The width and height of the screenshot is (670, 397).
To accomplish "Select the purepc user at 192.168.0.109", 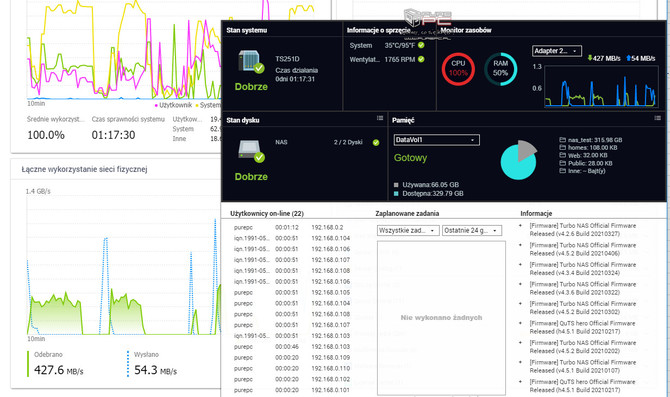I will click(291, 357).
